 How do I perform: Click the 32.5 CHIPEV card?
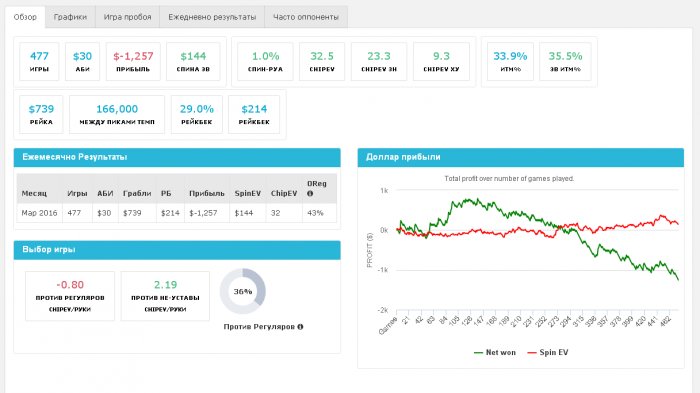coord(322,62)
